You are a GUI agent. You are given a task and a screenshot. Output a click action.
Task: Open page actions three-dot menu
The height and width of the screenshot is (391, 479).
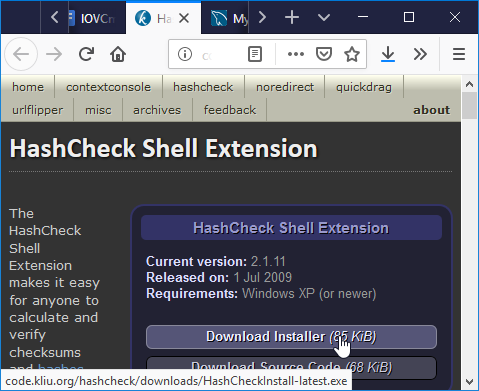(296, 54)
